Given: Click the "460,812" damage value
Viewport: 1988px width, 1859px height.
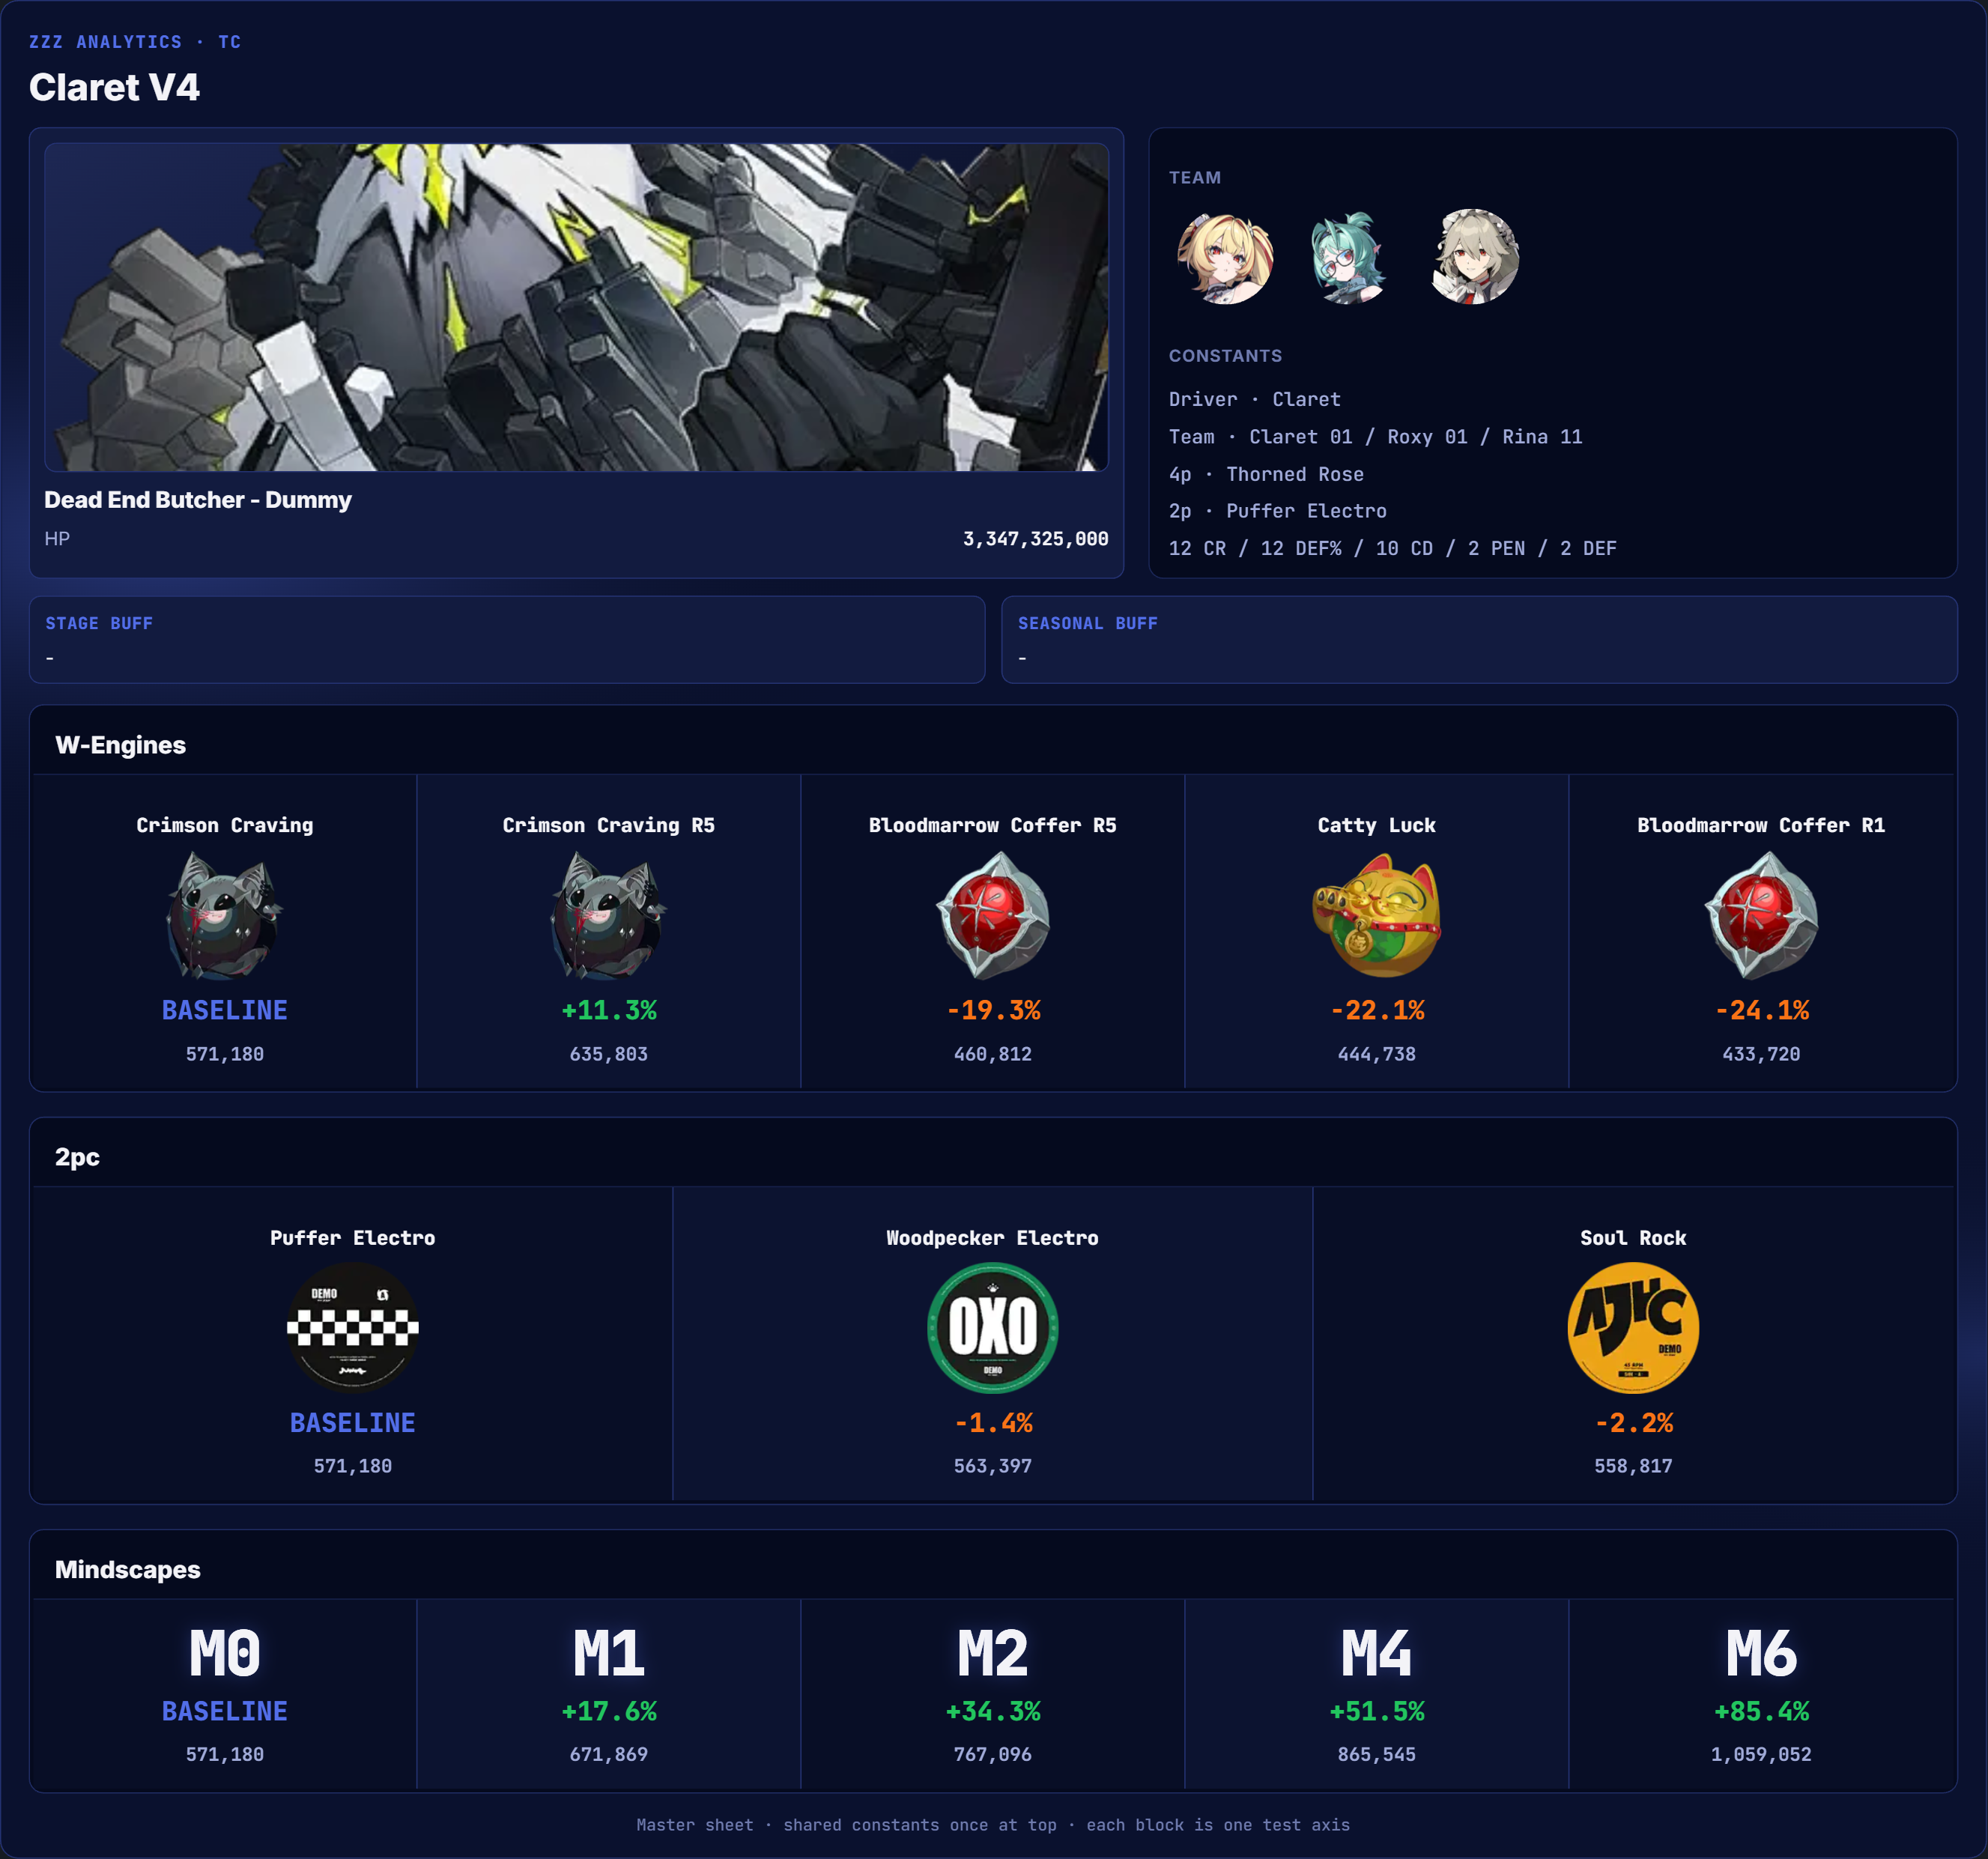Looking at the screenshot, I should (x=993, y=1054).
